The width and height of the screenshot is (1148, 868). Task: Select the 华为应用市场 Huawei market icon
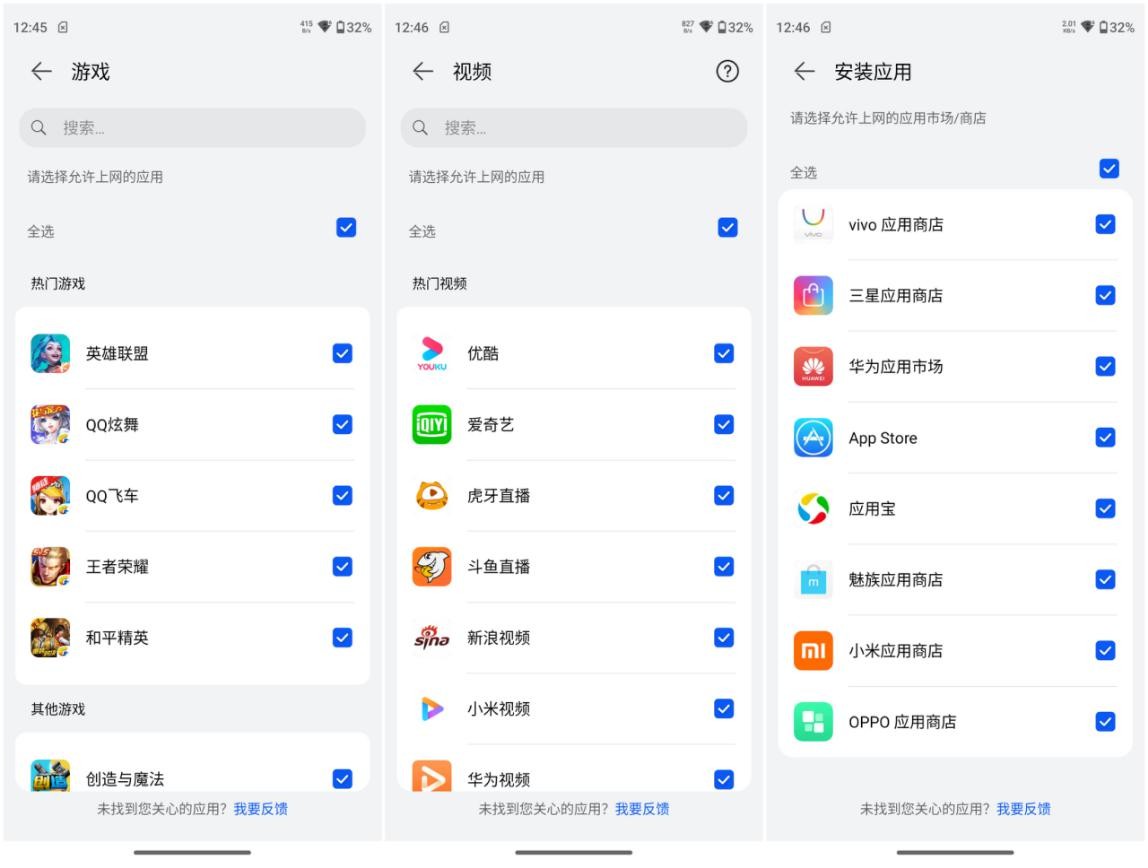click(812, 366)
